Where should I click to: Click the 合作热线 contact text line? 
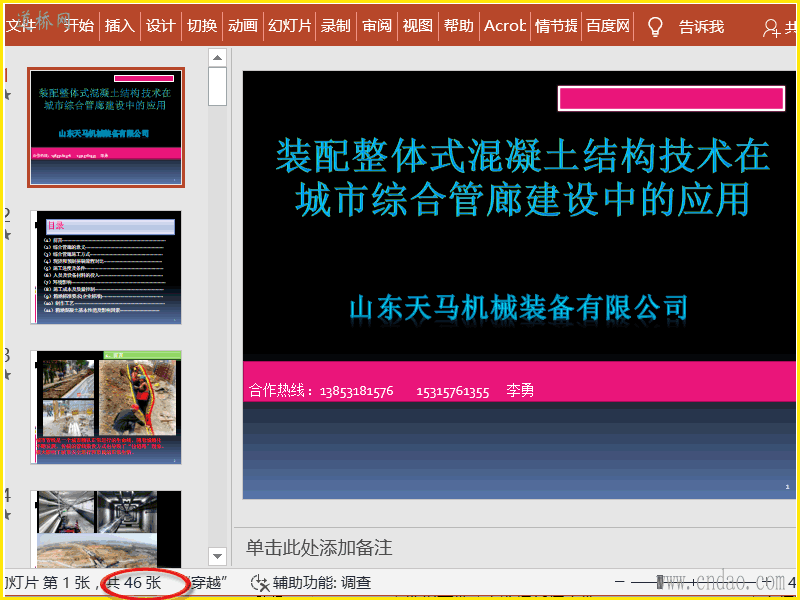pyautogui.click(x=391, y=391)
